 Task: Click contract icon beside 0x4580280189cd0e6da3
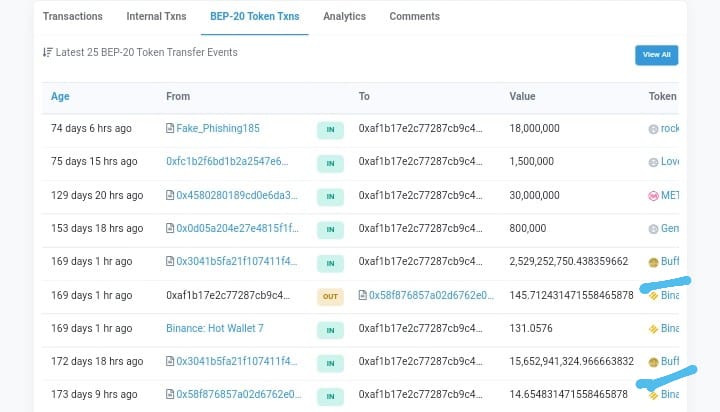(170, 195)
